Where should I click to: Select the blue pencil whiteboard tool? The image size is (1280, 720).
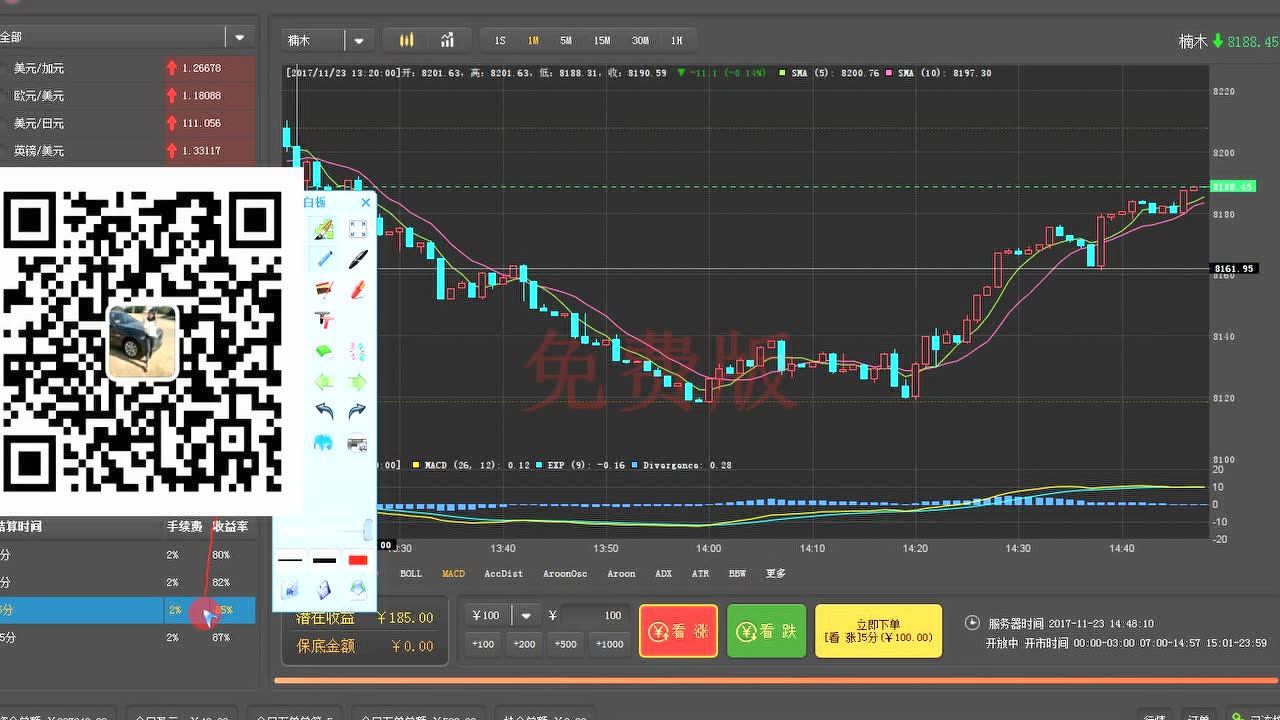pos(323,260)
